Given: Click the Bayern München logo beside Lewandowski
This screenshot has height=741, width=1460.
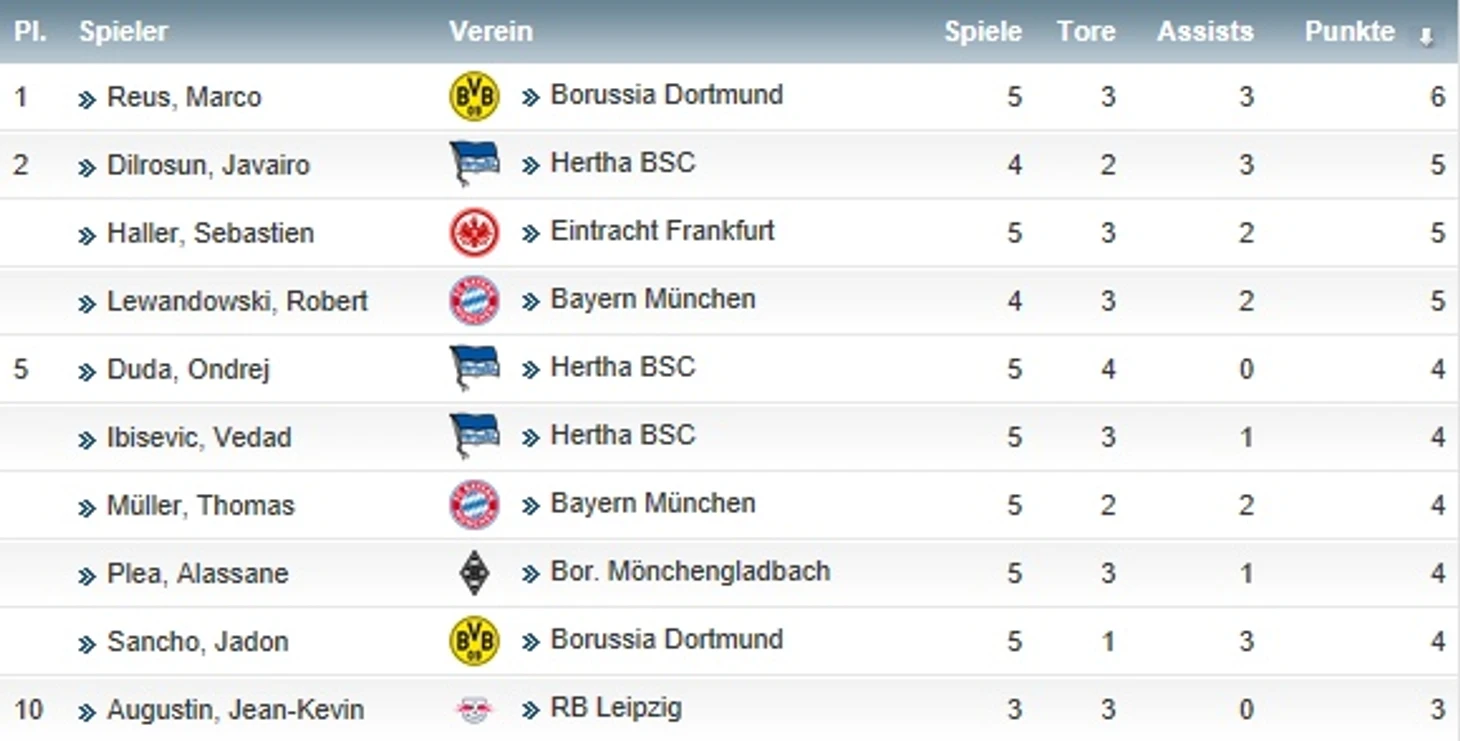Looking at the screenshot, I should coord(474,300).
